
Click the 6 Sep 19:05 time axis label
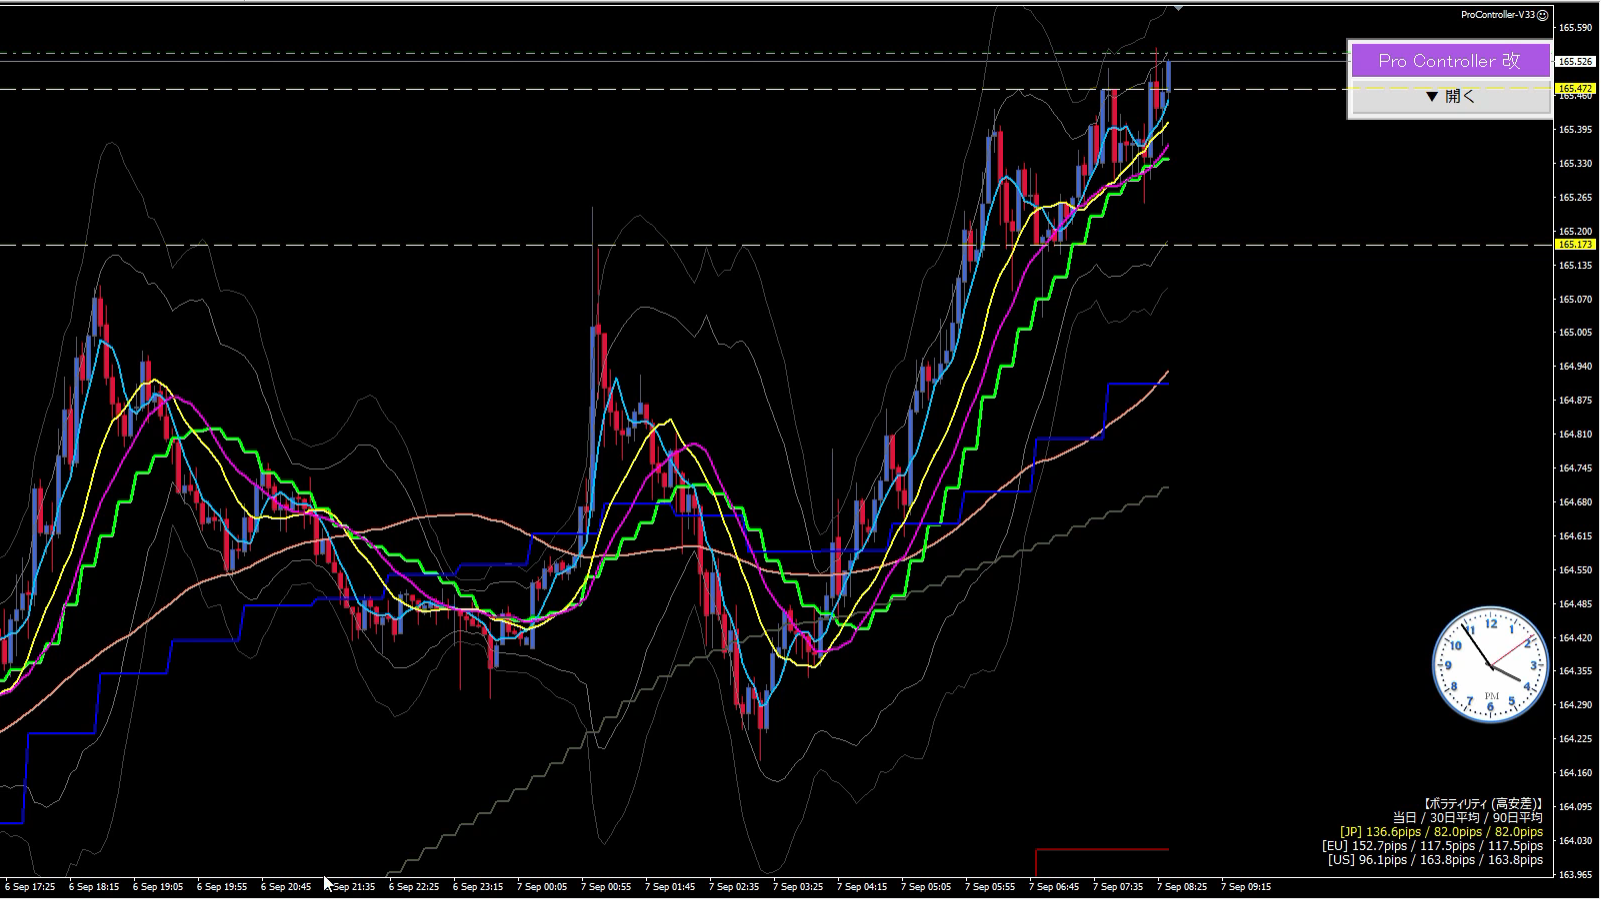[158, 887]
